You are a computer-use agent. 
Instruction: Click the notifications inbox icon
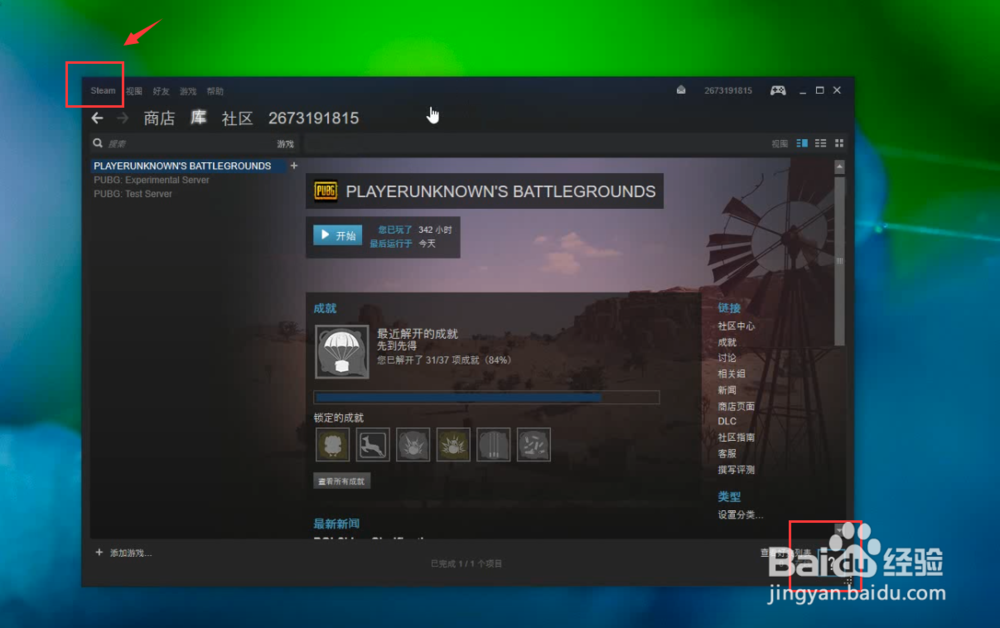[x=681, y=90]
